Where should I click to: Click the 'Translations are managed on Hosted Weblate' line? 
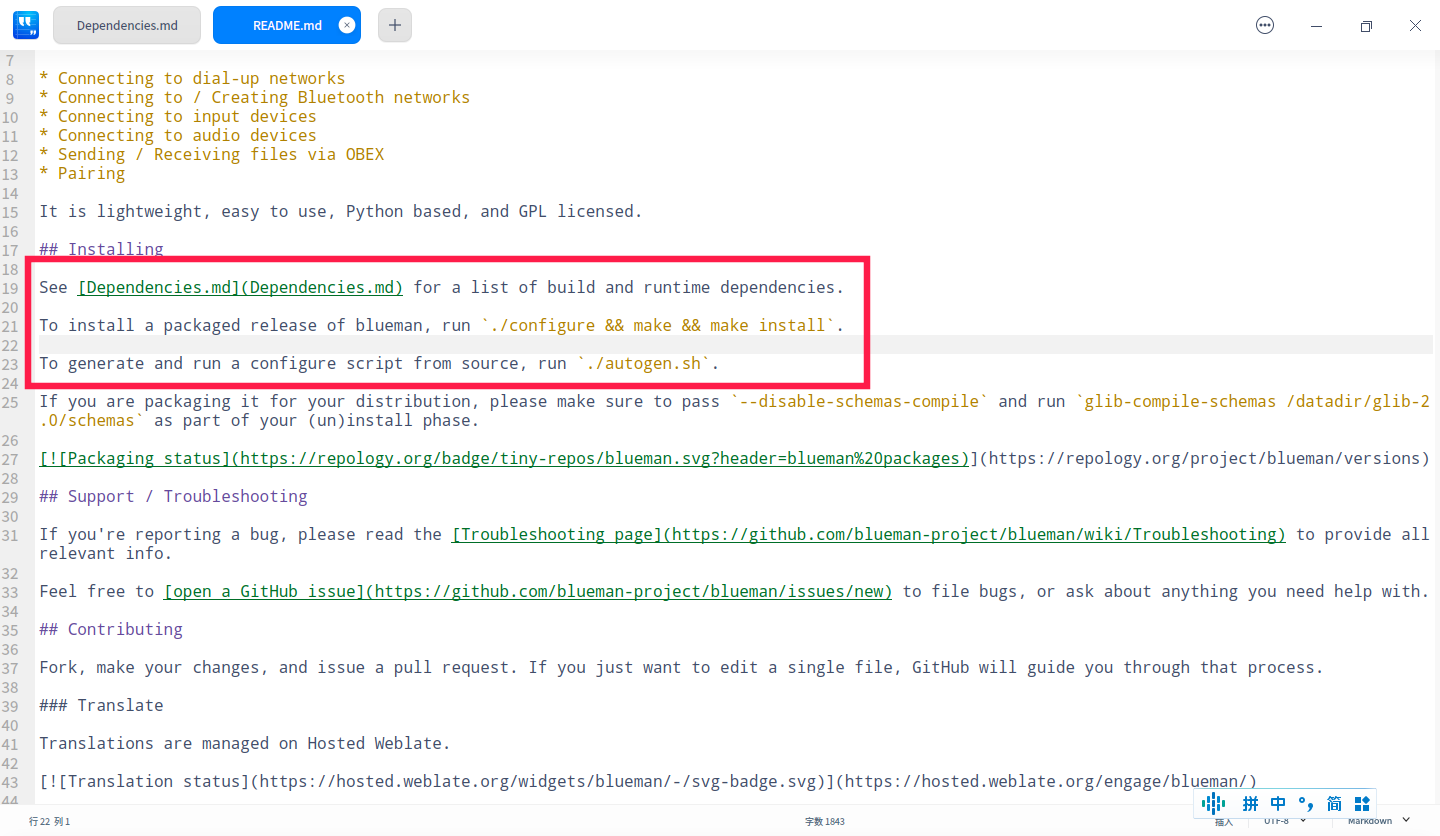point(245,743)
